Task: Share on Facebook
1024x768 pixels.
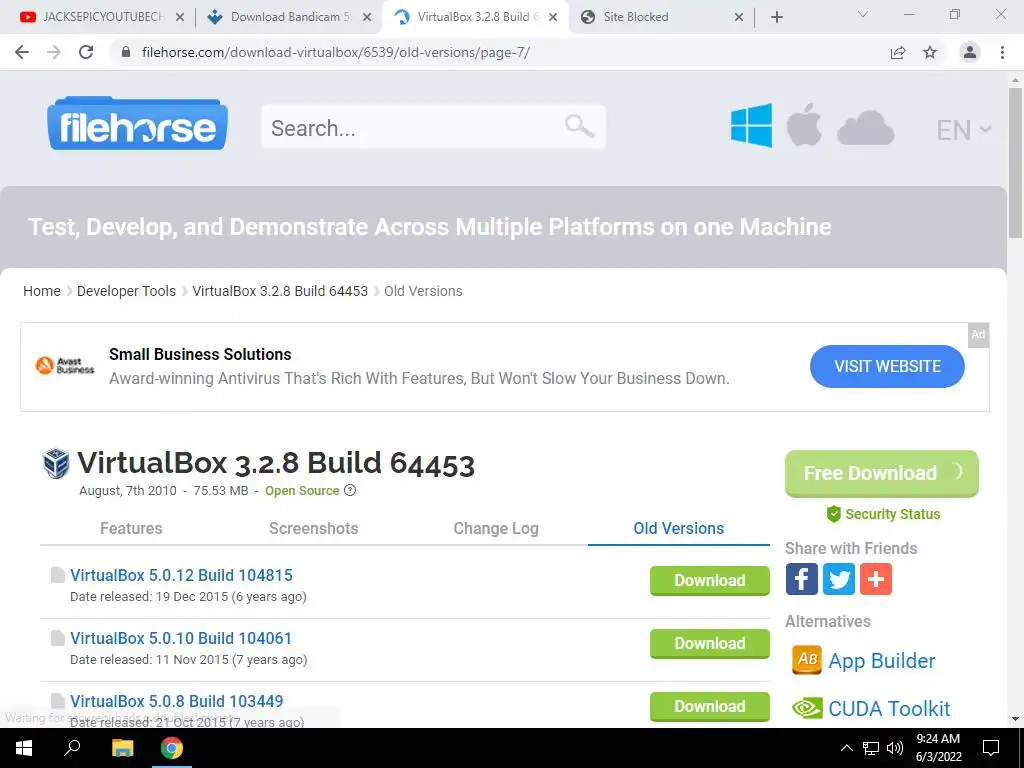Action: (x=801, y=579)
